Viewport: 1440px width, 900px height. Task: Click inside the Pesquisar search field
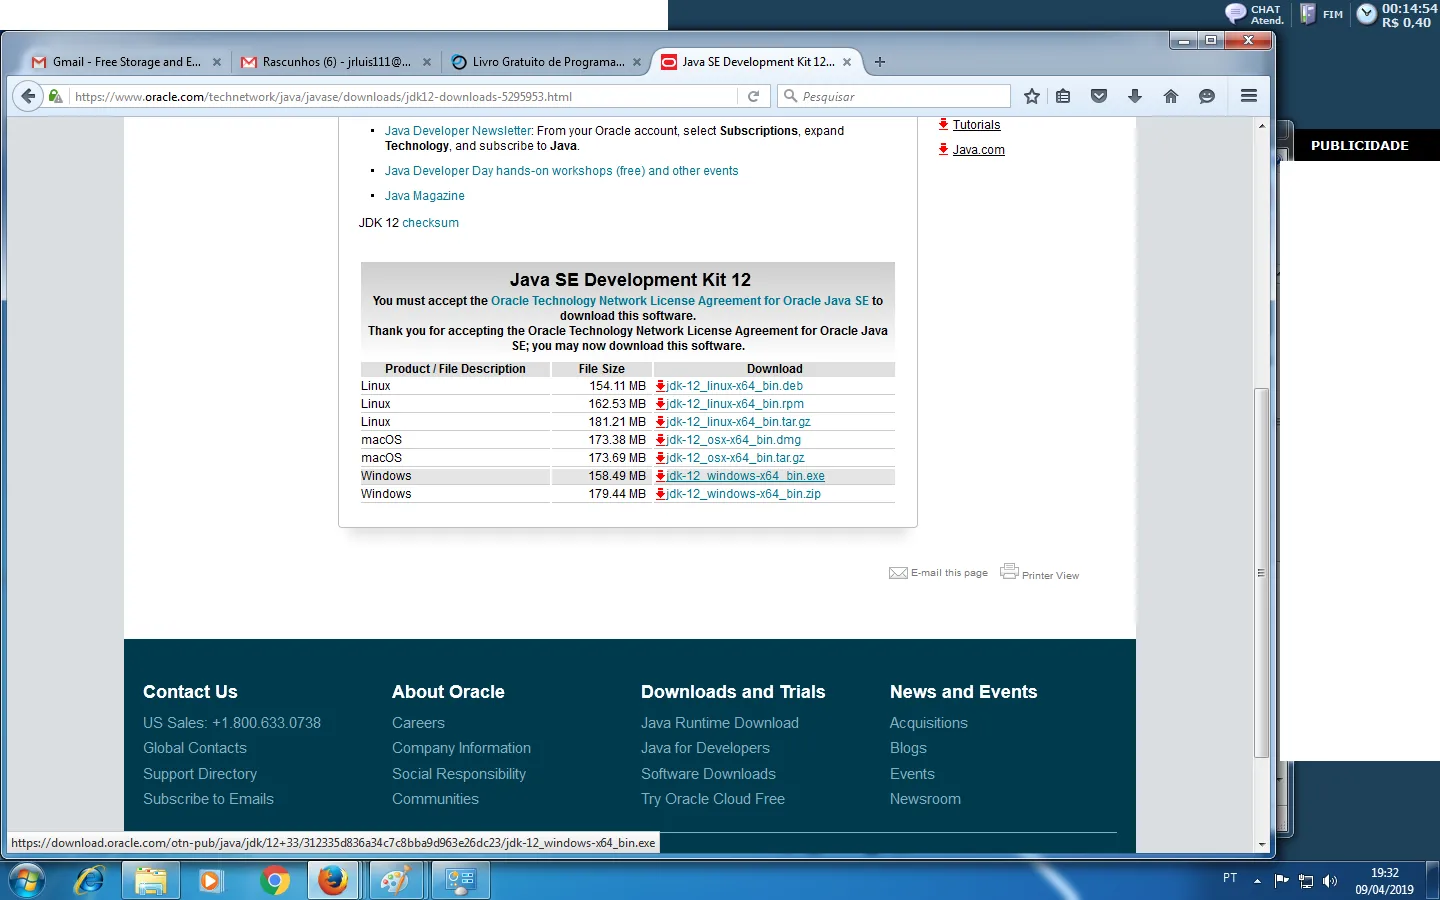tap(893, 96)
